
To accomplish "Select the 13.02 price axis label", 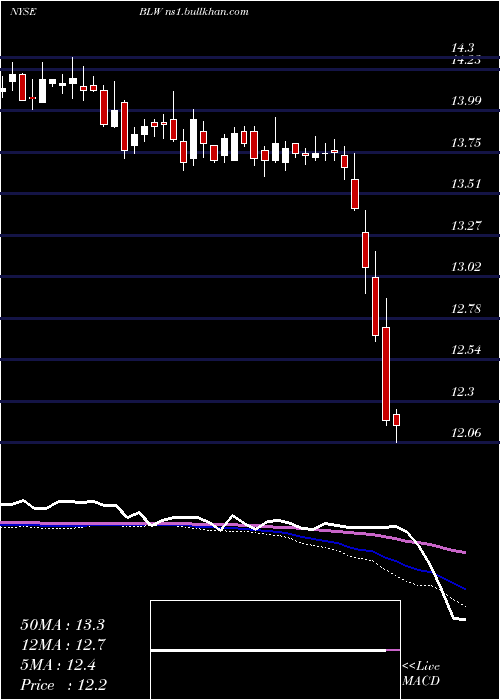I will (x=467, y=267).
